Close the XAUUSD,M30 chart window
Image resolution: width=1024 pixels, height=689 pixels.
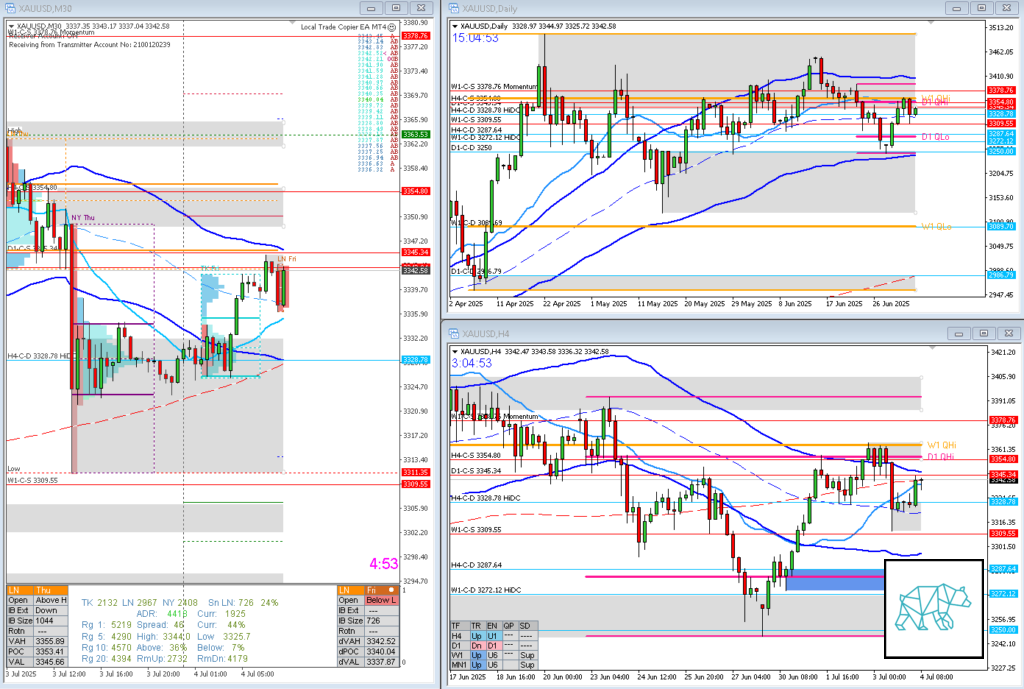tap(422, 8)
